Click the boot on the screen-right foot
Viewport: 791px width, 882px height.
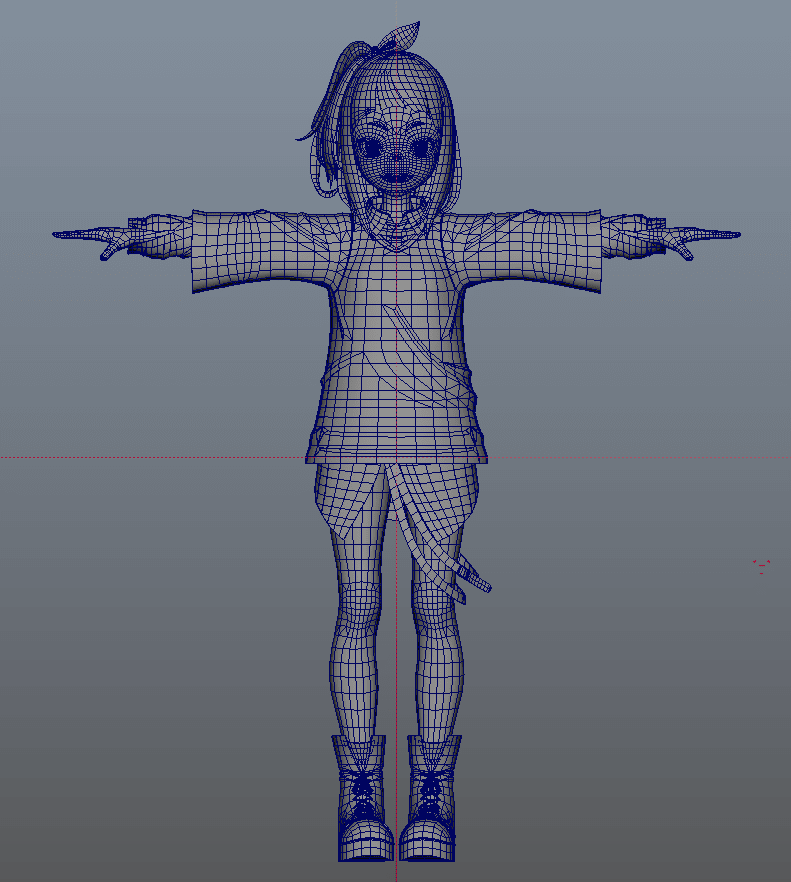point(430,797)
